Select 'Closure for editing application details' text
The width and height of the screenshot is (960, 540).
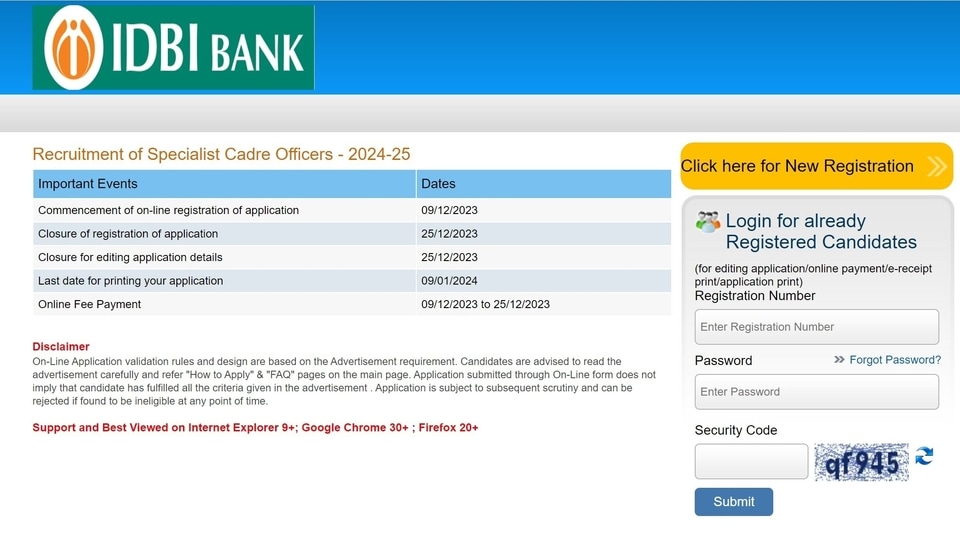pyautogui.click(x=130, y=257)
